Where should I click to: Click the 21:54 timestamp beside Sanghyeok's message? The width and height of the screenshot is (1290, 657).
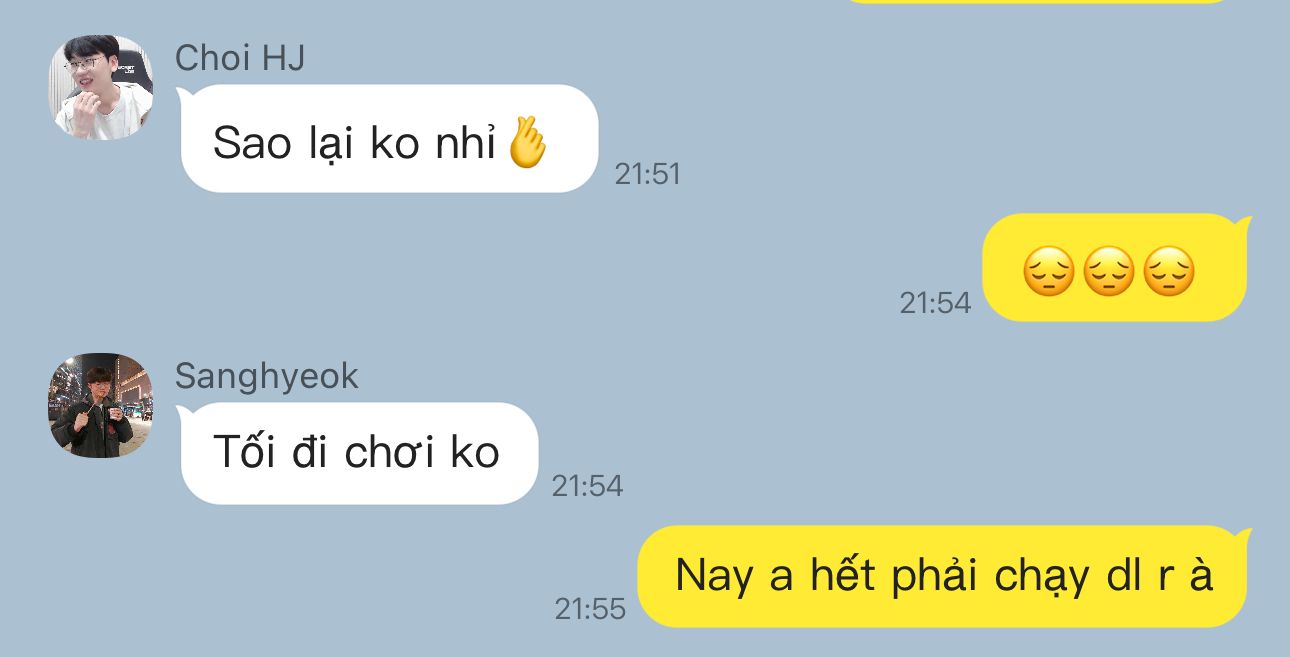pos(587,486)
